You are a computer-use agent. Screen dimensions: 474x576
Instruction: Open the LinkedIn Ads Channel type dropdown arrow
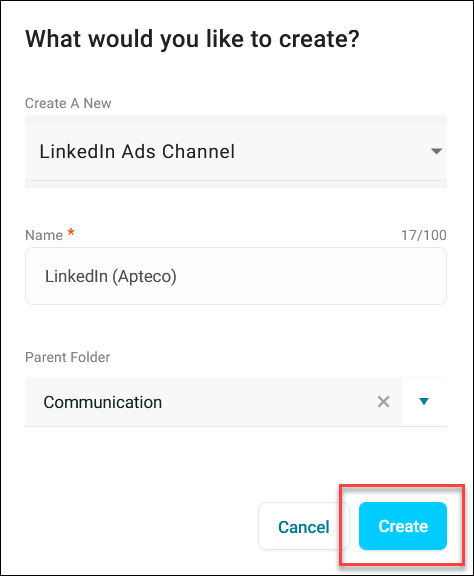436,151
